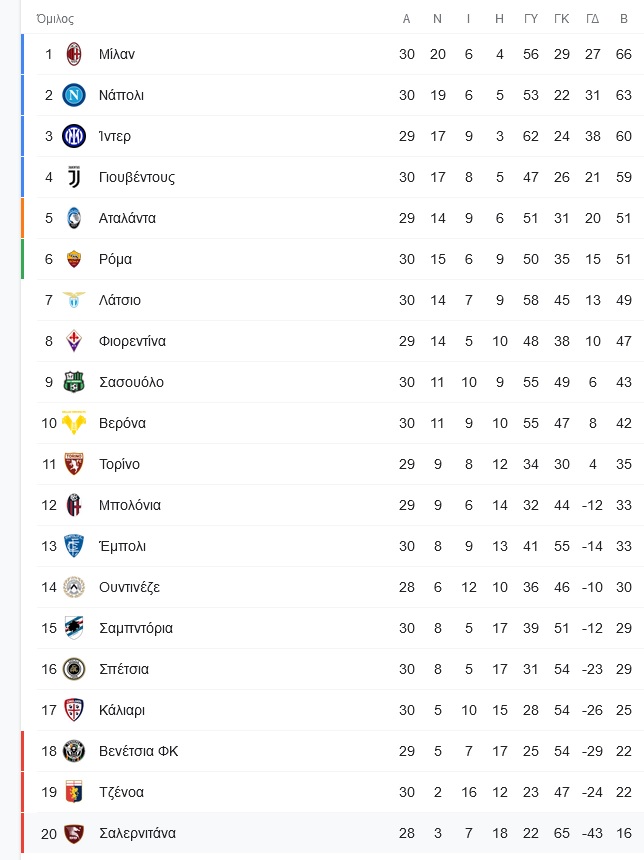Image resolution: width=644 pixels, height=860 pixels.
Task: Click the ΓΔ goal difference header
Action: click(x=592, y=19)
